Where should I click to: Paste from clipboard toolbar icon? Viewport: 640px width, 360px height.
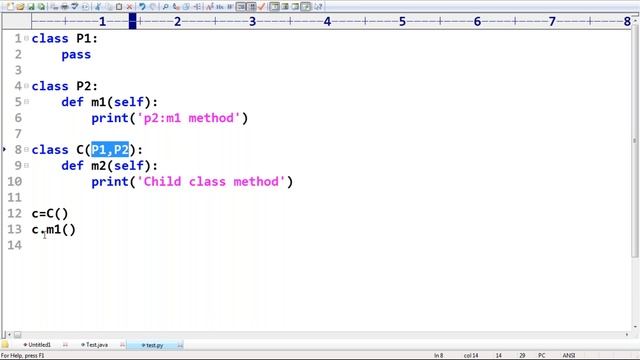[119, 7]
